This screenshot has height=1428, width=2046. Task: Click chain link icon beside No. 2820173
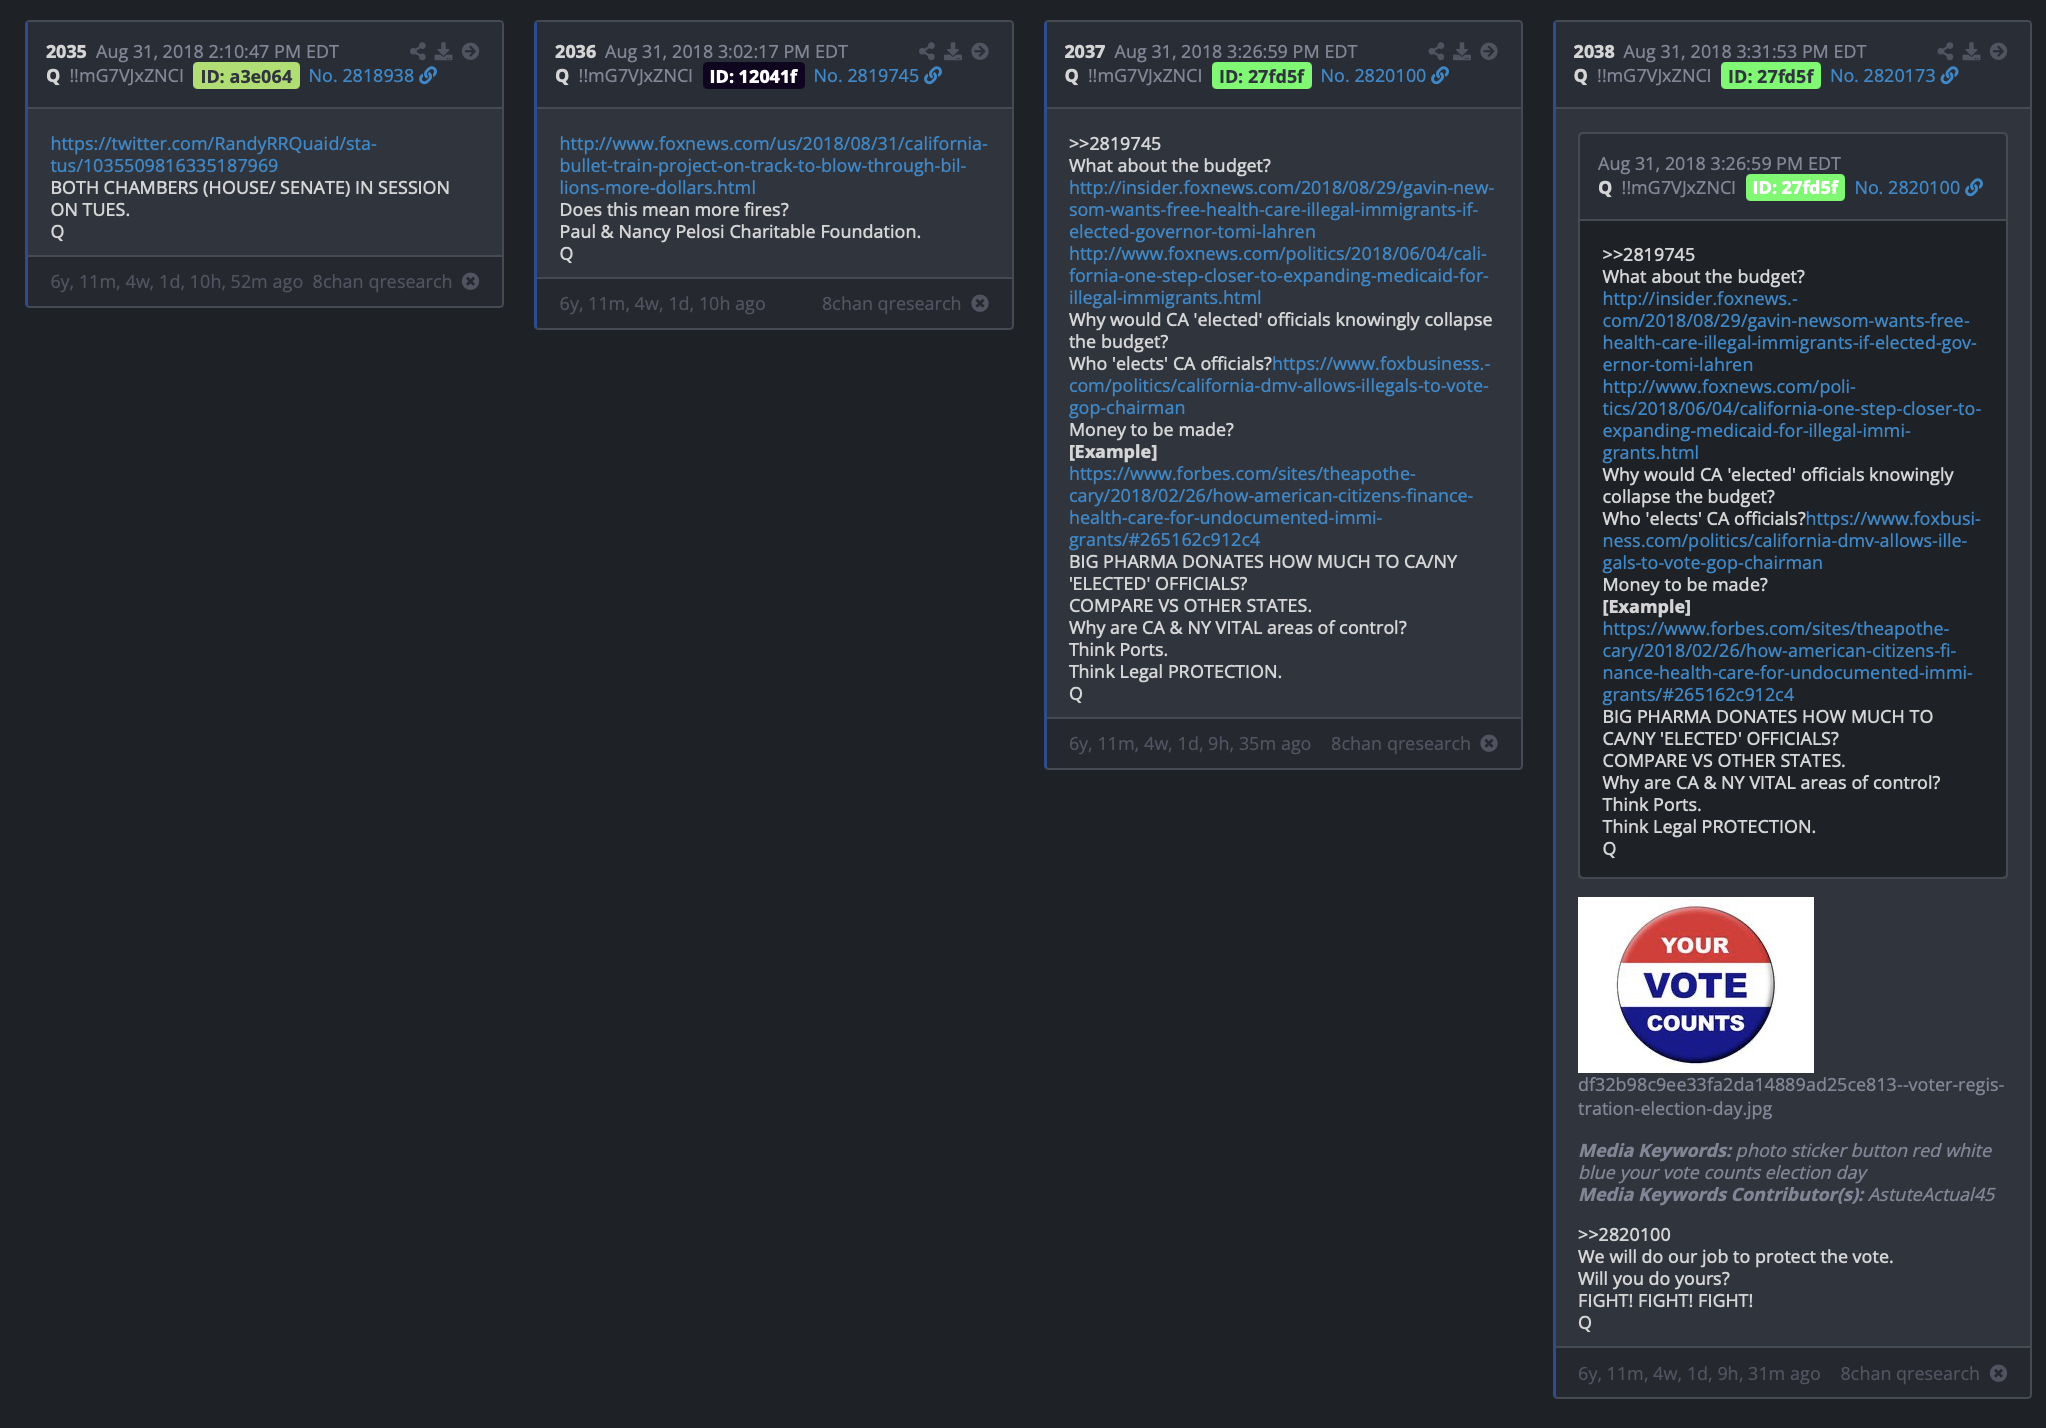(1949, 75)
